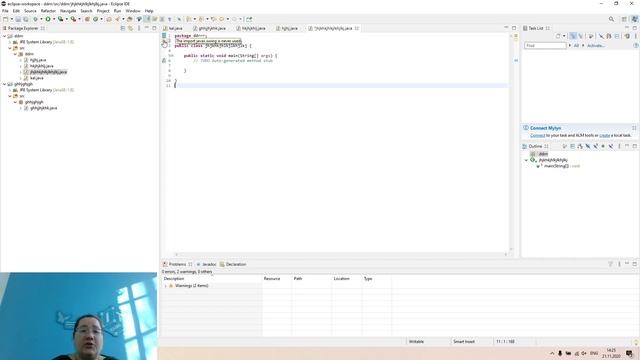Toggle Categorized presentation in Task List
This screenshot has height=360, width=640.
click(x=573, y=36)
